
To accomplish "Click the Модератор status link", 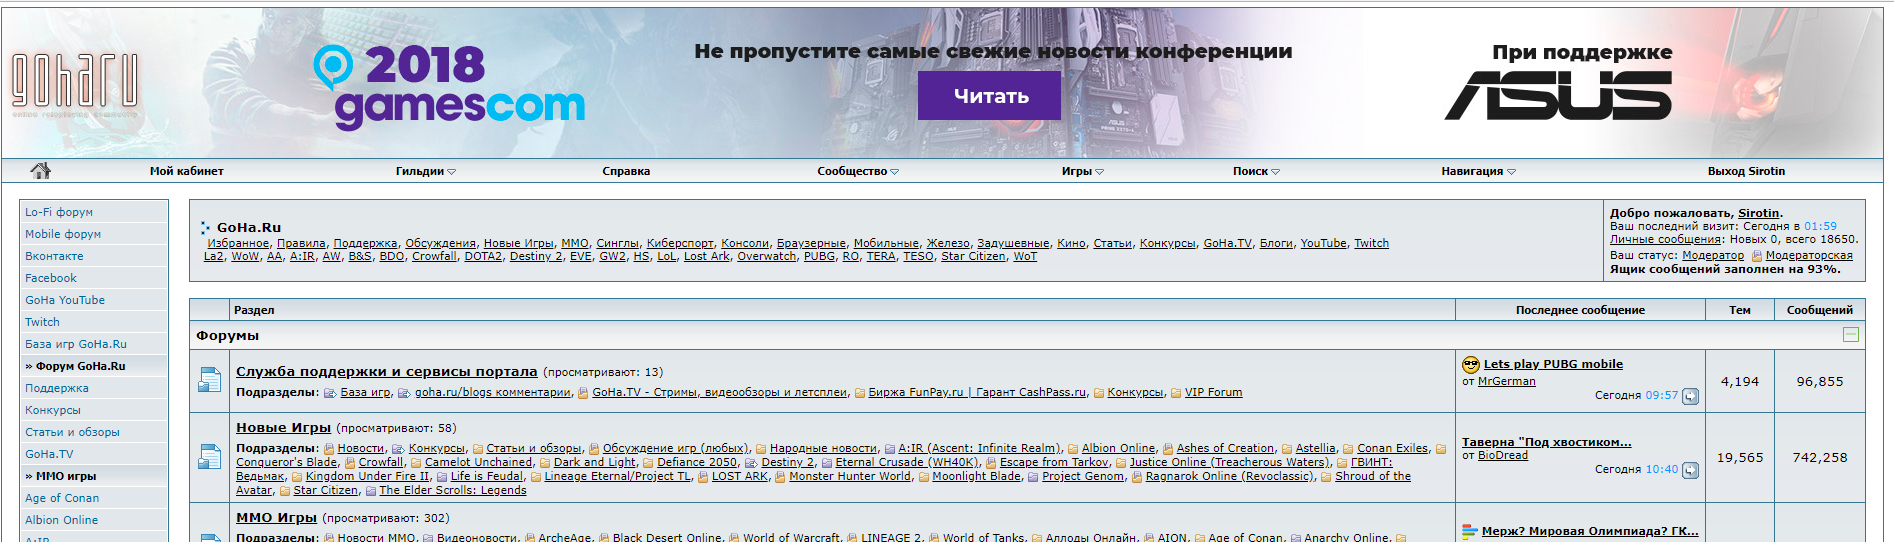I will [1713, 255].
